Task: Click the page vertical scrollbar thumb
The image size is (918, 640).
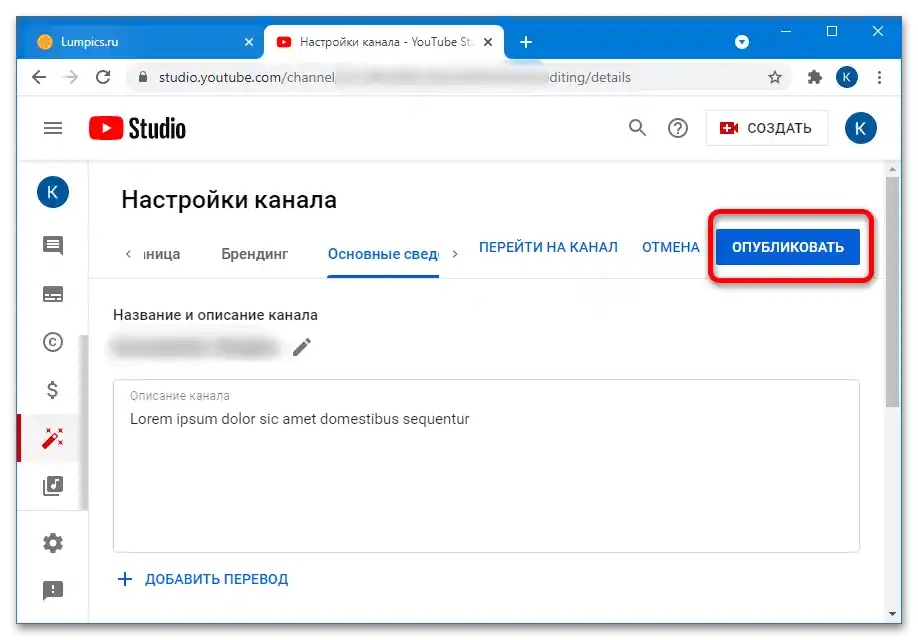Action: (x=892, y=292)
